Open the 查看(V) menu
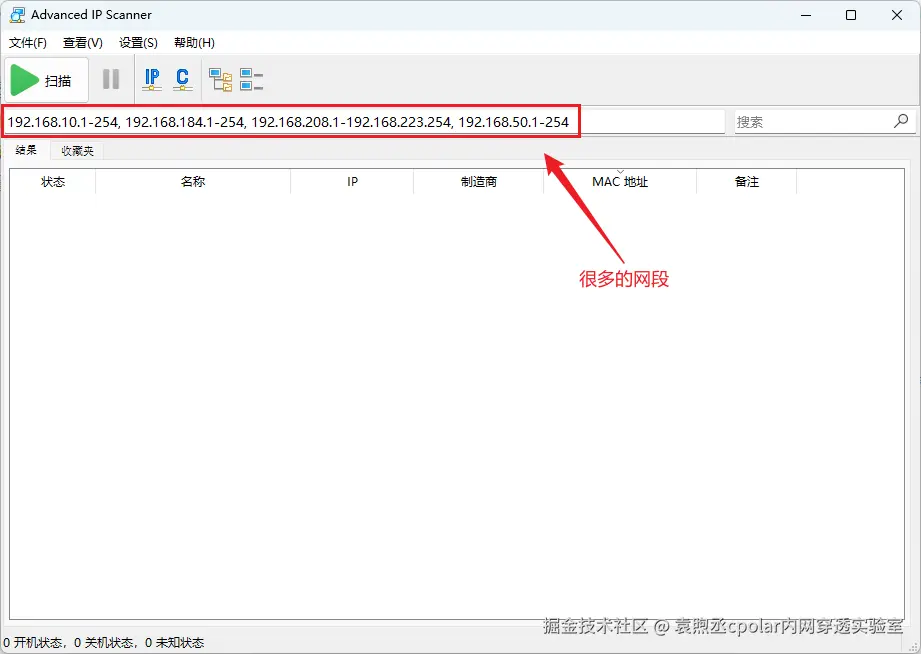This screenshot has width=921, height=654. (83, 43)
